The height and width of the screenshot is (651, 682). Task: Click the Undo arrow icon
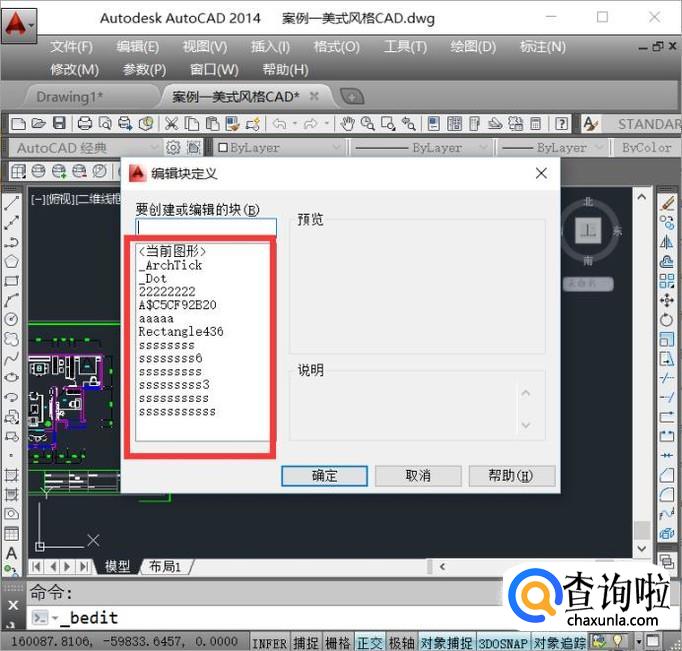coord(279,124)
